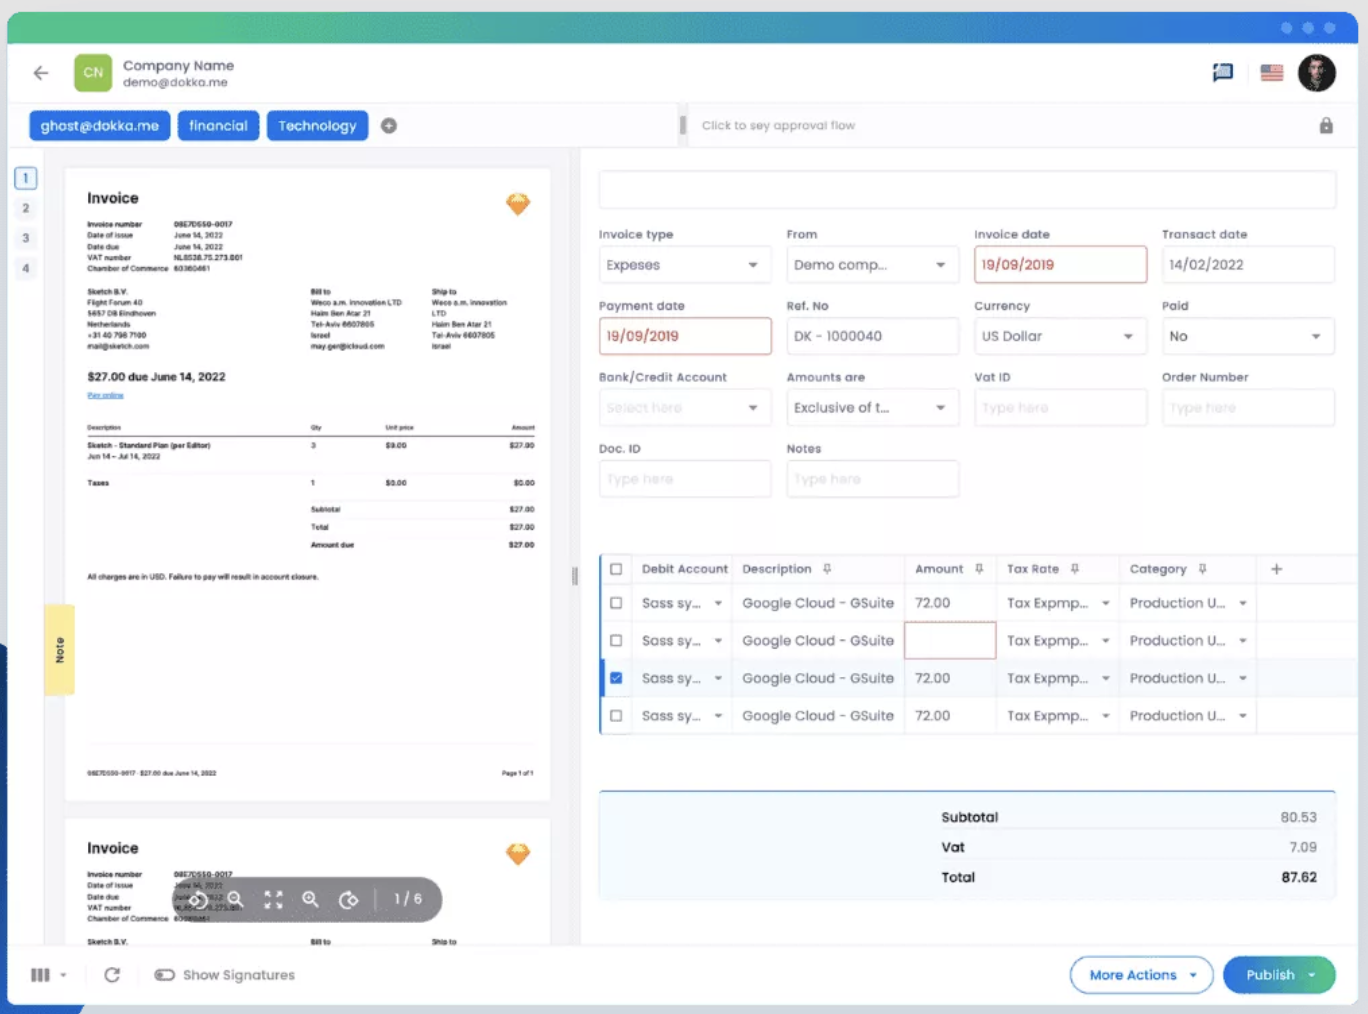The width and height of the screenshot is (1368, 1014).
Task: Click the empty Amount field in second row
Action: (x=949, y=641)
